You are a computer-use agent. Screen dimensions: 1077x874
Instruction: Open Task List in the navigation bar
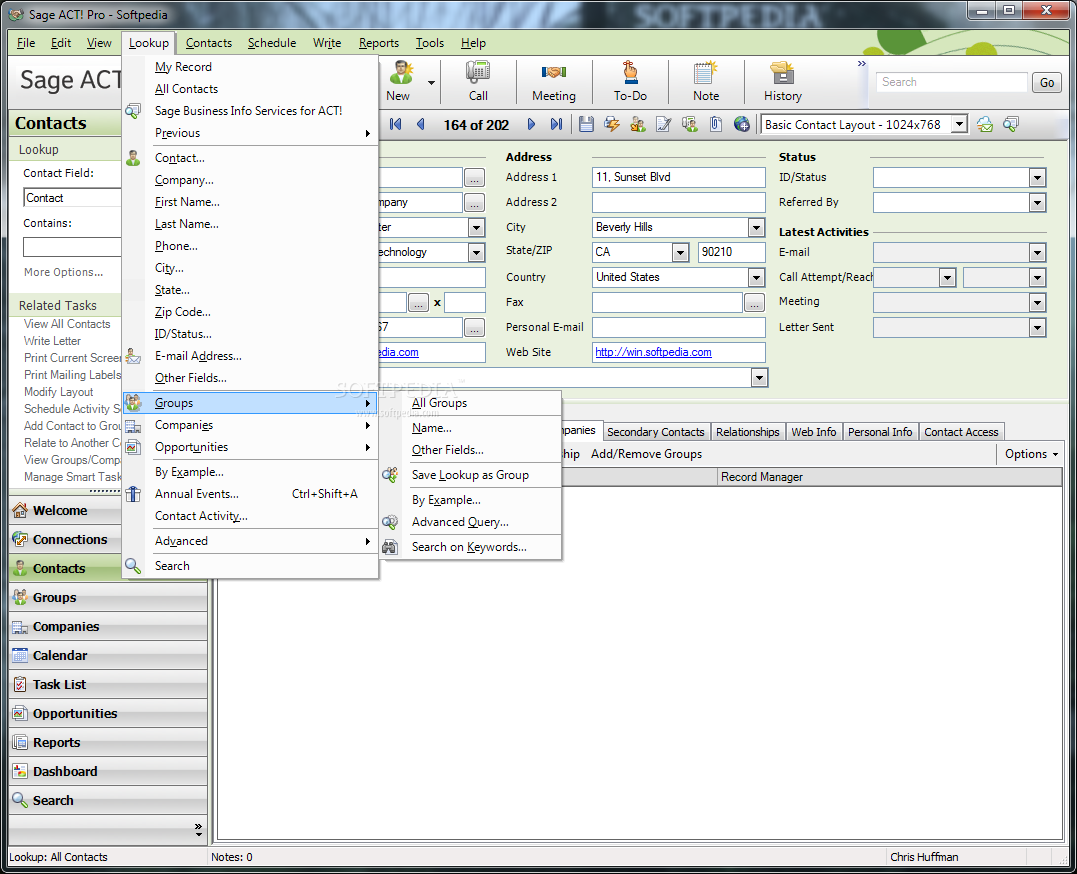pyautogui.click(x=109, y=684)
